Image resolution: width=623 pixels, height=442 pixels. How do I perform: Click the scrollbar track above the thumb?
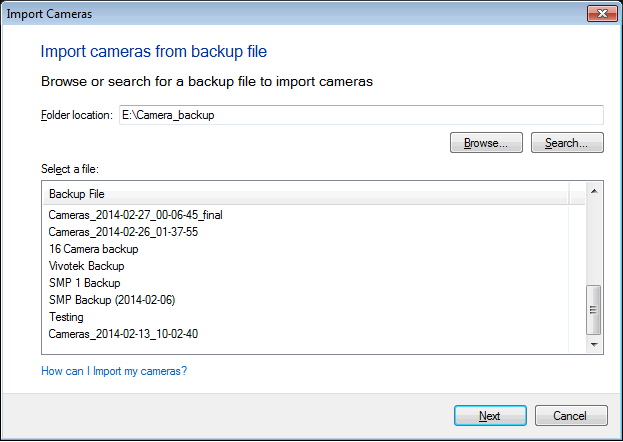click(594, 240)
